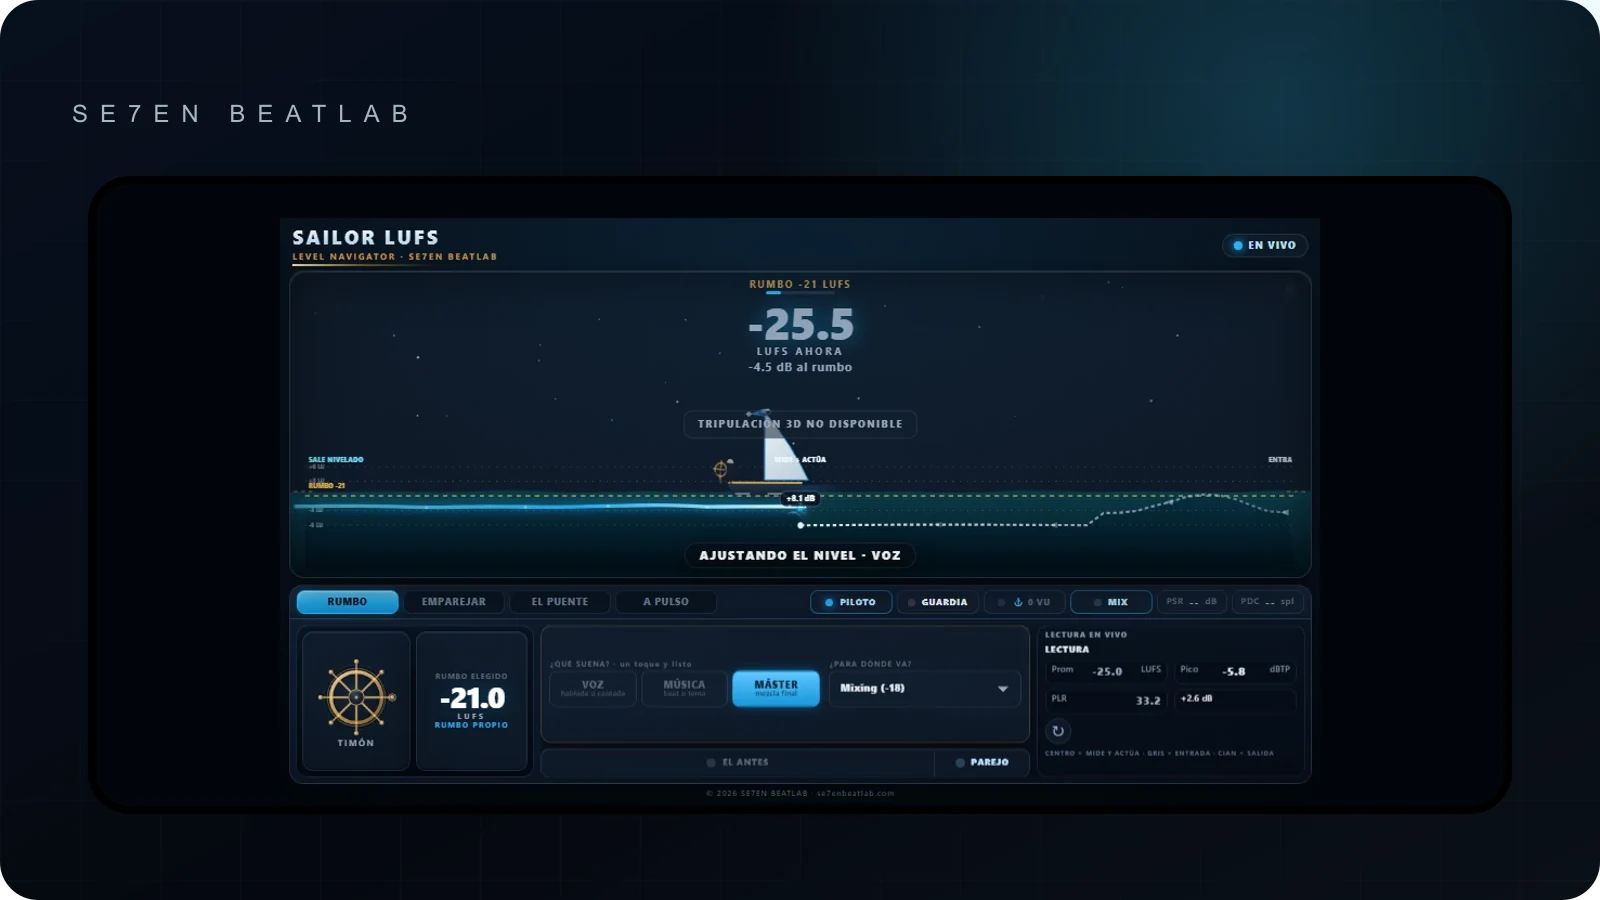Click the SE7EN BEATLAB heading text
The image size is (1600, 900).
click(x=242, y=114)
